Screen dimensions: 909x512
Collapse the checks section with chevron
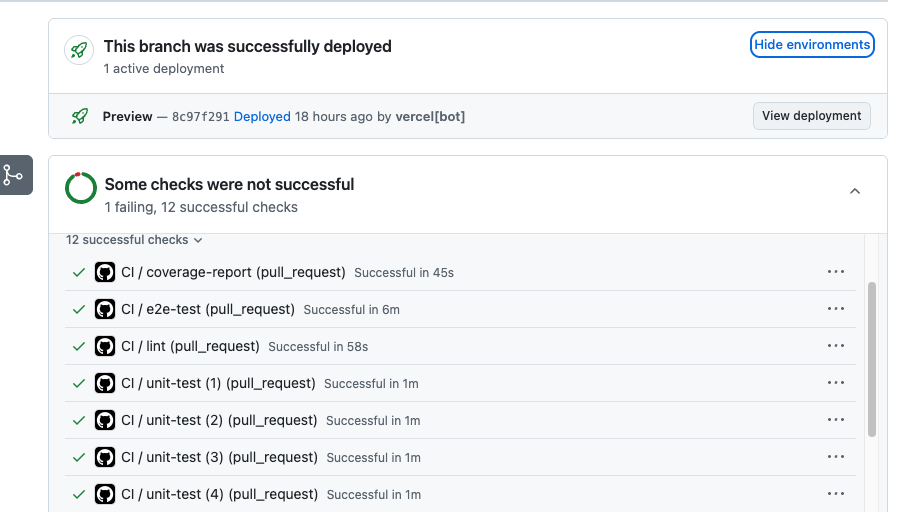click(855, 191)
